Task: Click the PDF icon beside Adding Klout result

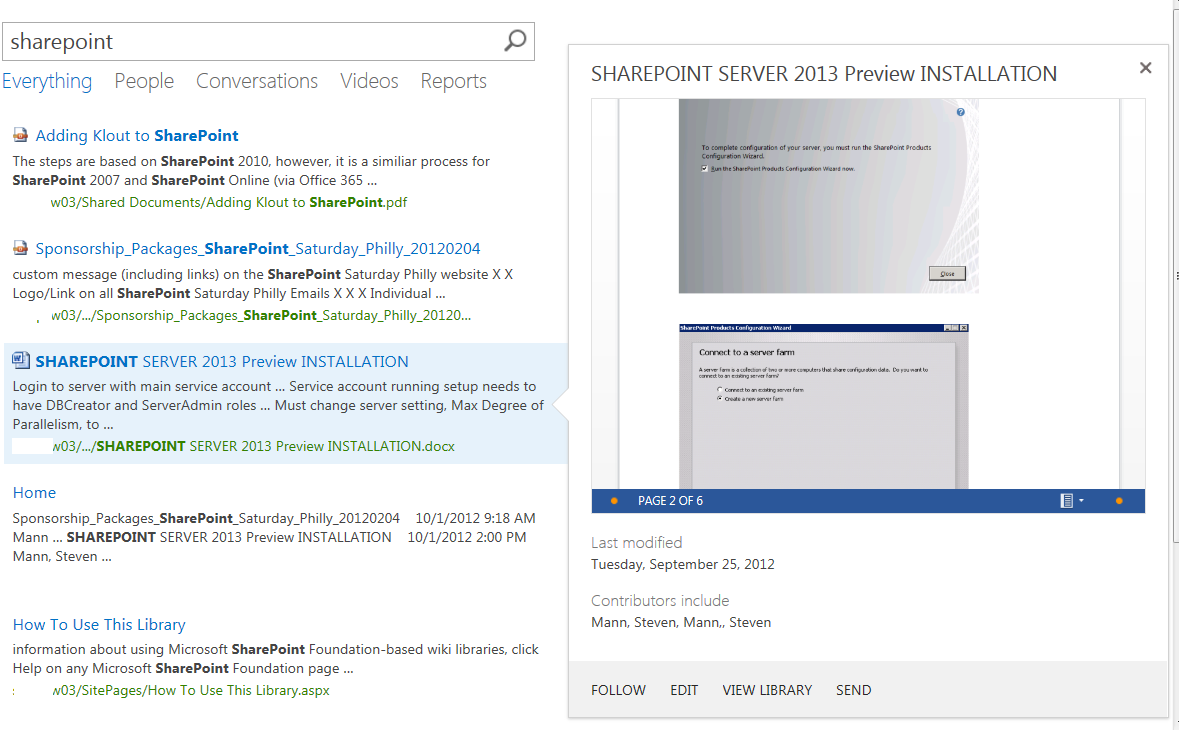Action: click(x=19, y=133)
